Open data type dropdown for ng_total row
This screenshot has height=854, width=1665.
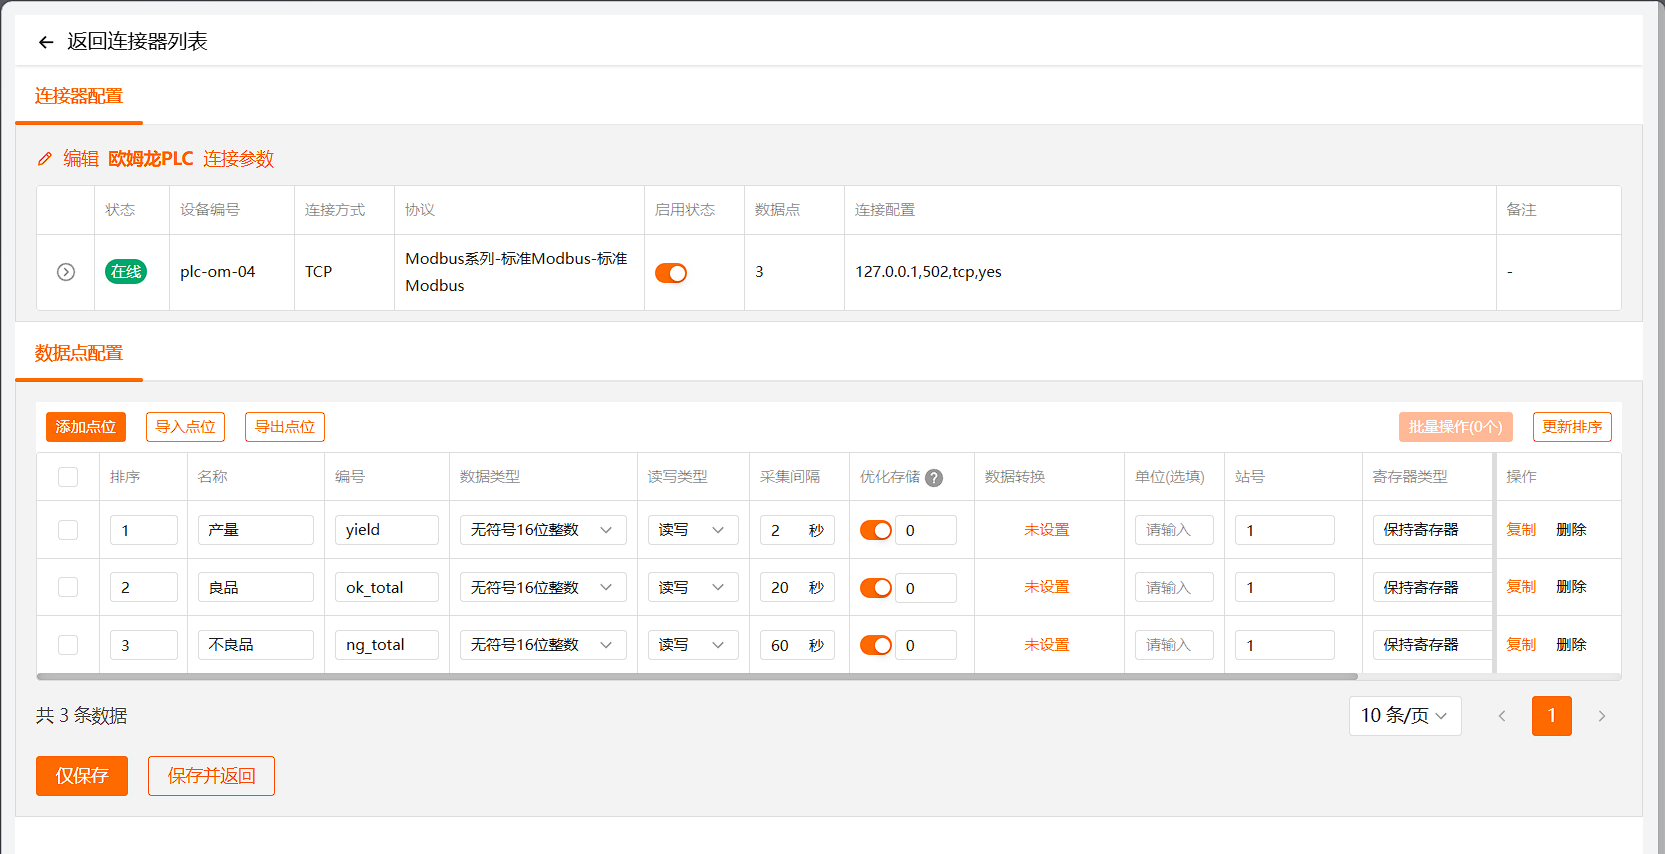tap(543, 645)
